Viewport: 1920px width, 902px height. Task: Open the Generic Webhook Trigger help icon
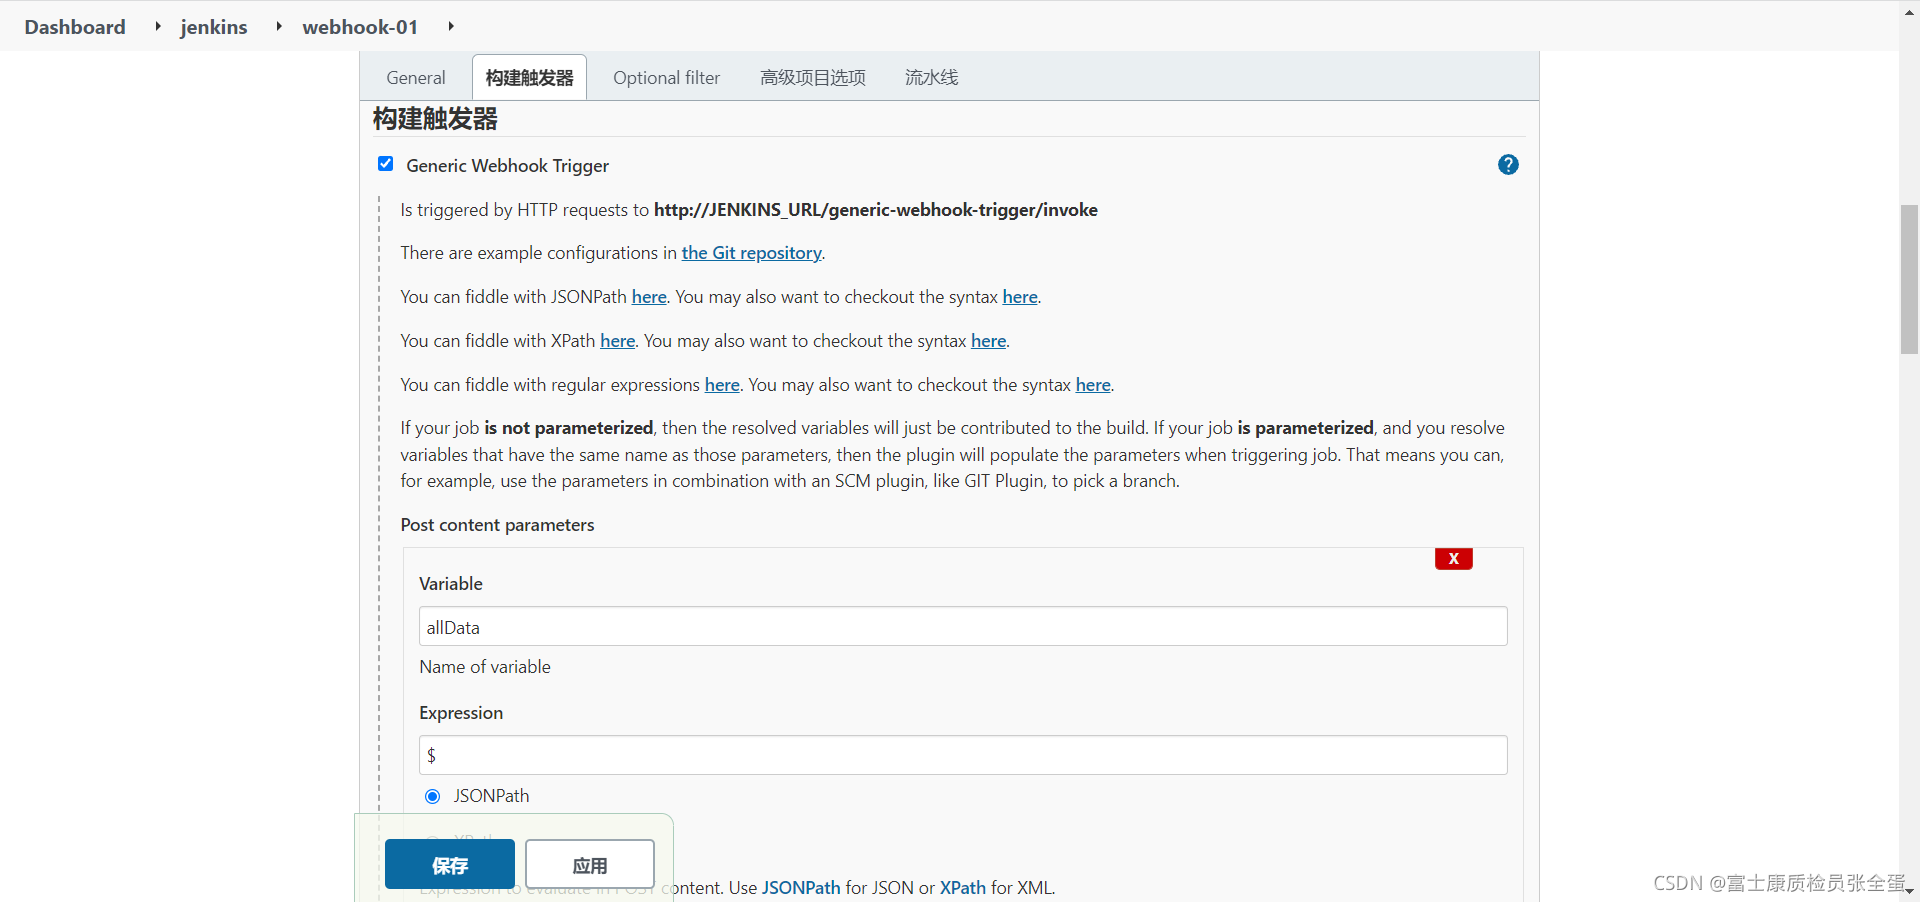tap(1508, 164)
